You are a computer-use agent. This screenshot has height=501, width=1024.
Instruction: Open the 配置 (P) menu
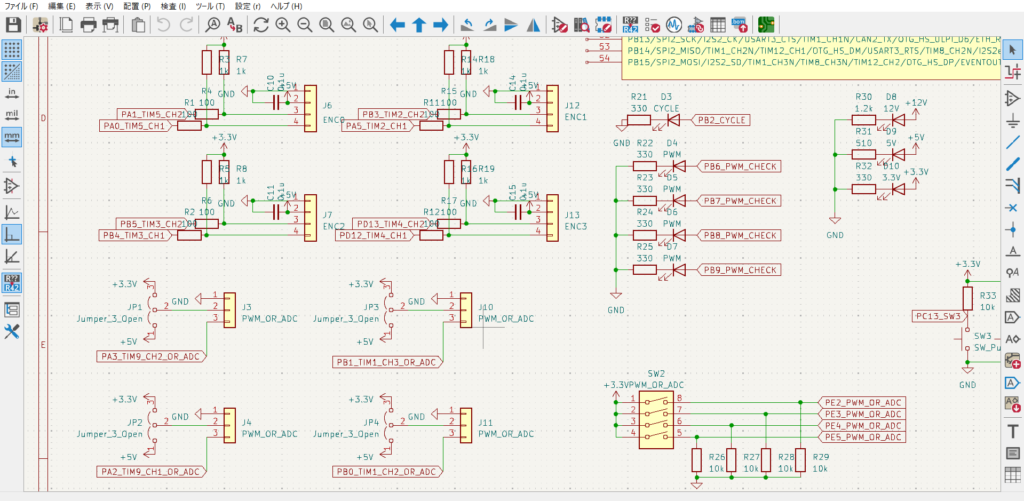137,6
